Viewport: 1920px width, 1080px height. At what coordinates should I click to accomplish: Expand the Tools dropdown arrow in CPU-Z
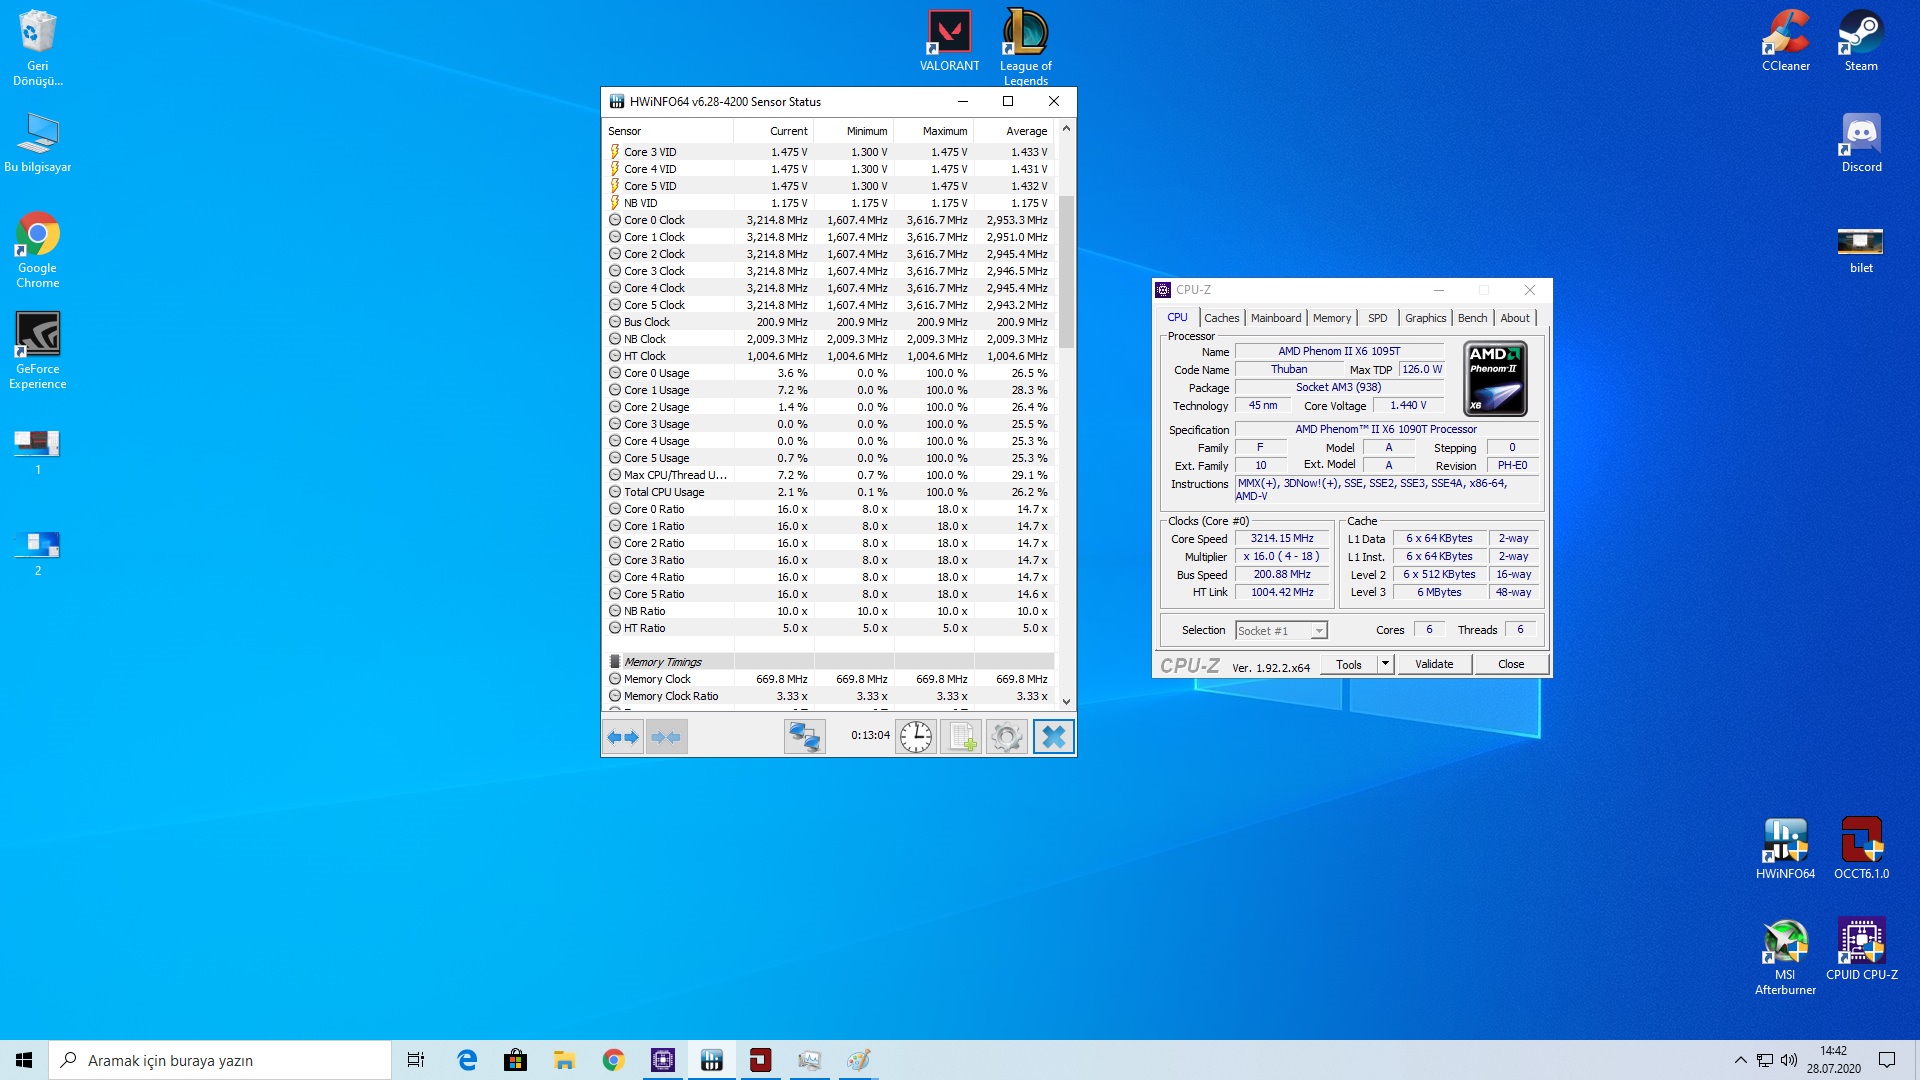click(1385, 664)
